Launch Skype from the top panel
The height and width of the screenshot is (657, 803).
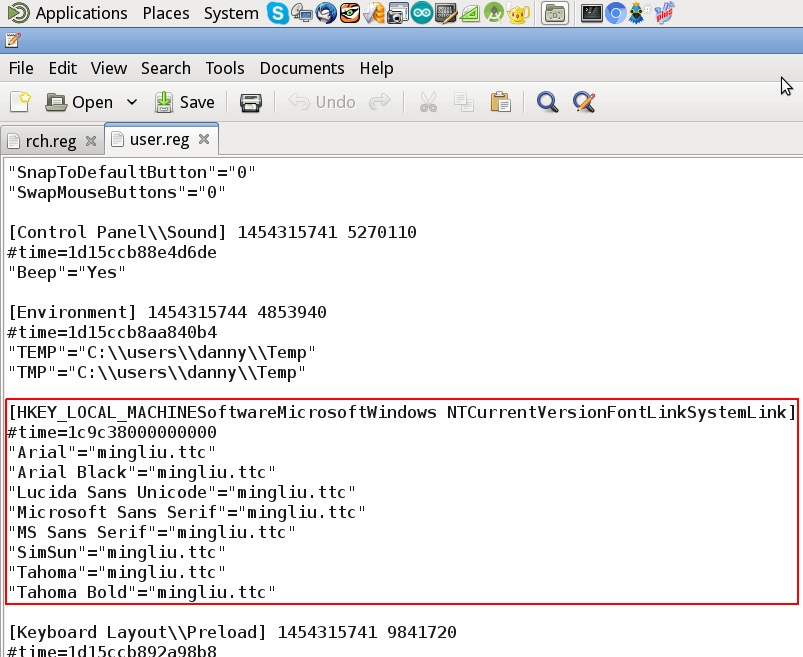tap(277, 13)
